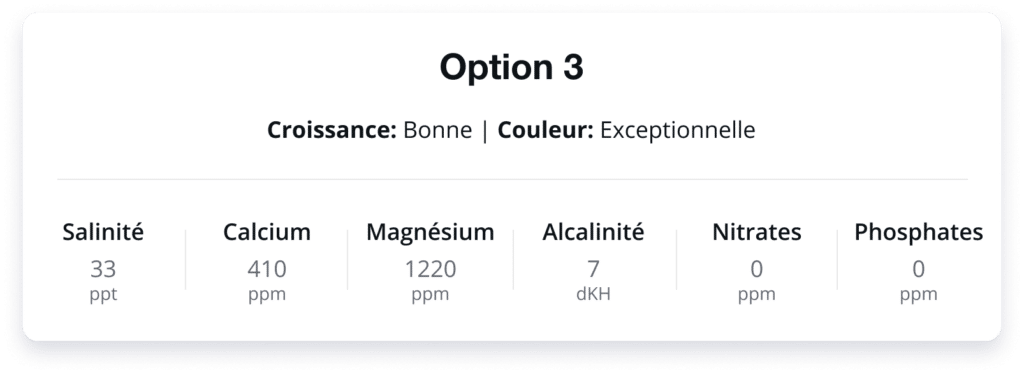Click the ppt unit under Salinité
The height and width of the screenshot is (374, 1024).
103,295
